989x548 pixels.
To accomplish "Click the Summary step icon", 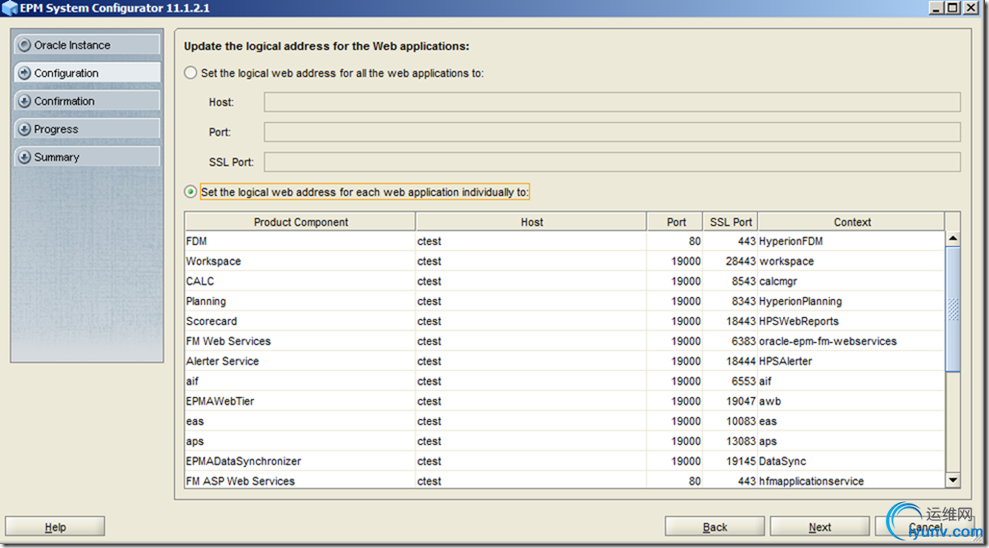I will click(x=25, y=157).
